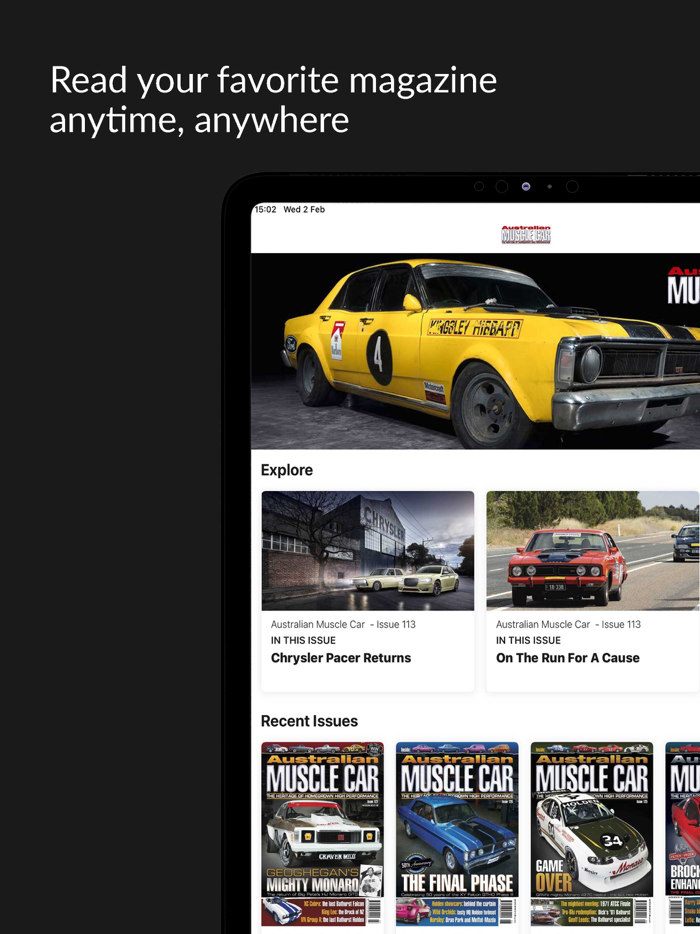Tap the Wed 2 Feb status bar date
The width and height of the screenshot is (700, 934).
[304, 209]
